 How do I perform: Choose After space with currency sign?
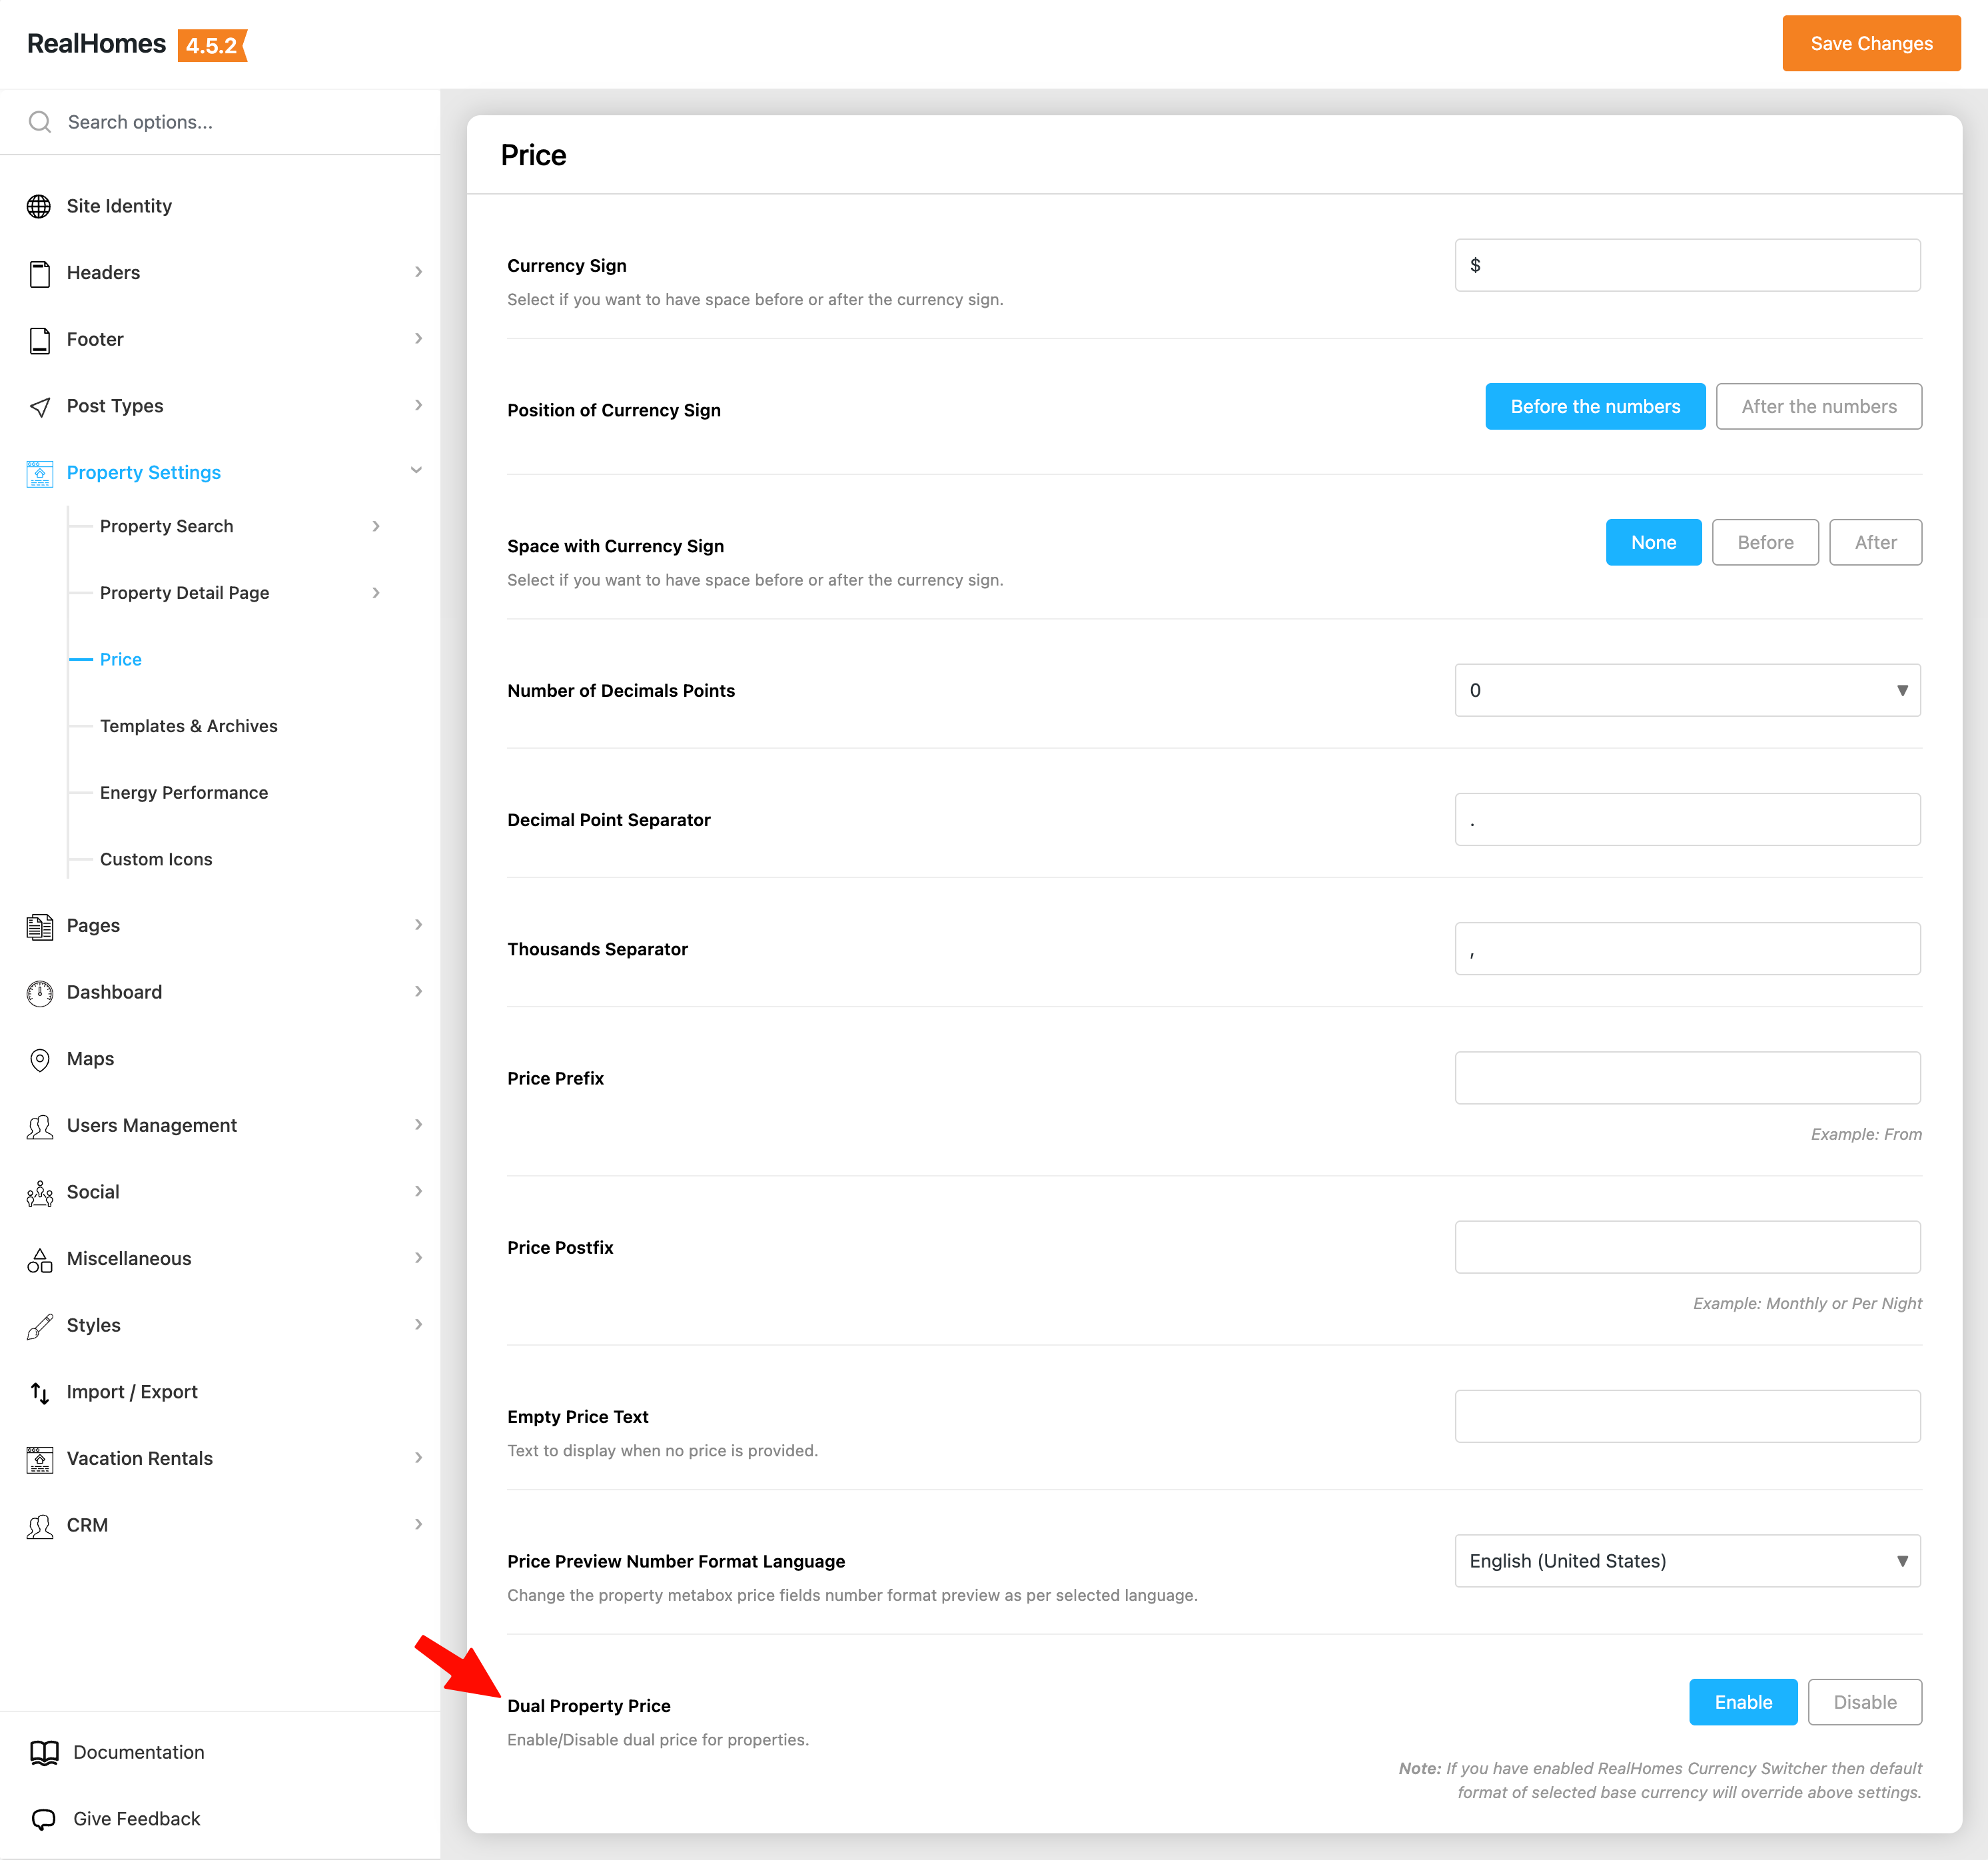pos(1875,542)
